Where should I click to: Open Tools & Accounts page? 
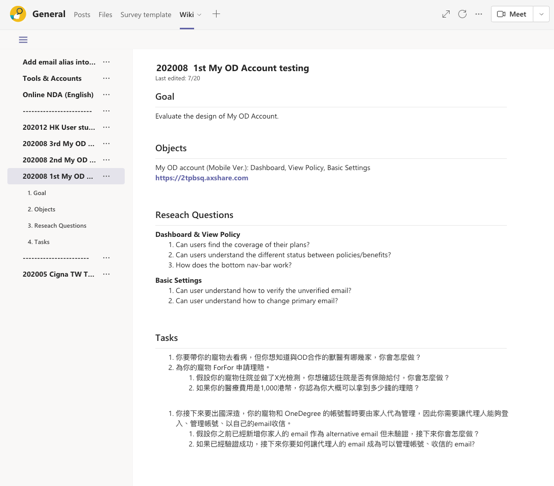point(52,78)
